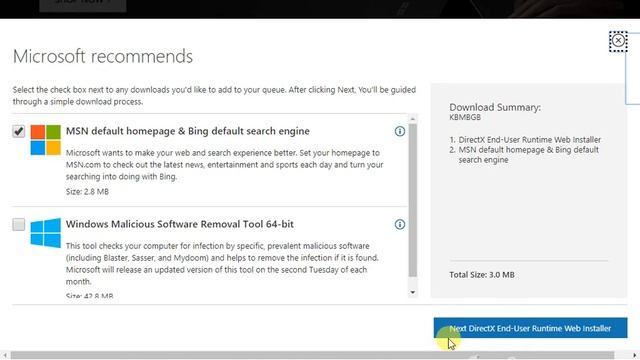640x360 pixels.
Task: Uncheck the MSN default homepage checkbox
Action: tap(18, 131)
